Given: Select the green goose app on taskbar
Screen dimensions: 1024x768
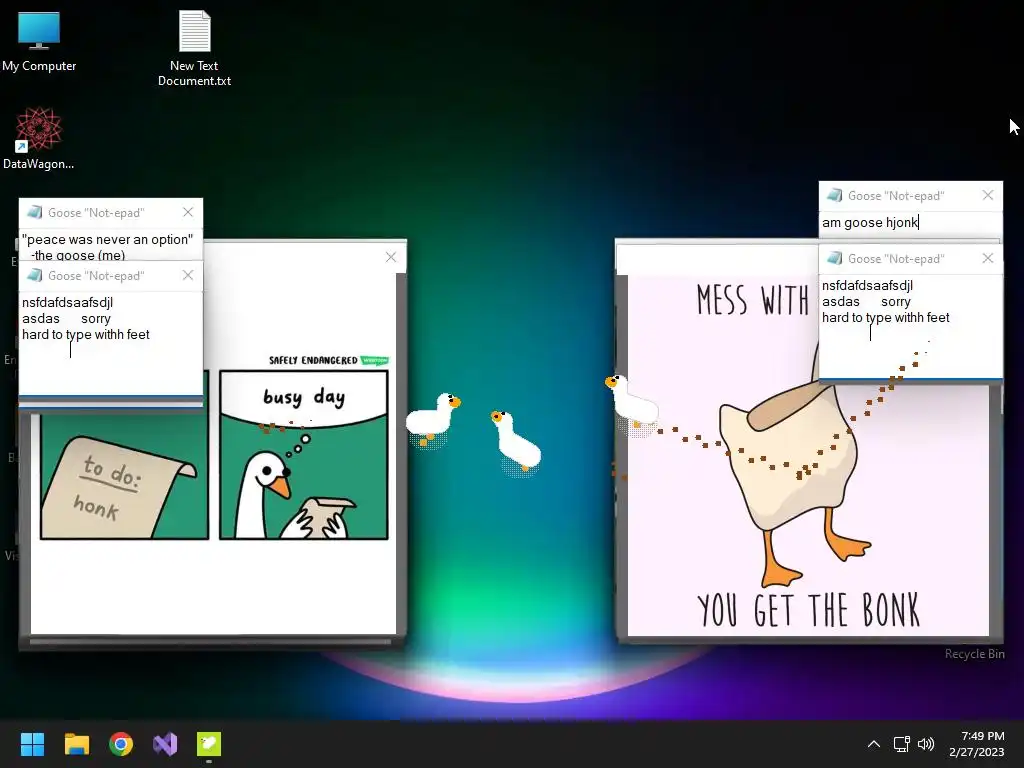Looking at the screenshot, I should [x=209, y=744].
